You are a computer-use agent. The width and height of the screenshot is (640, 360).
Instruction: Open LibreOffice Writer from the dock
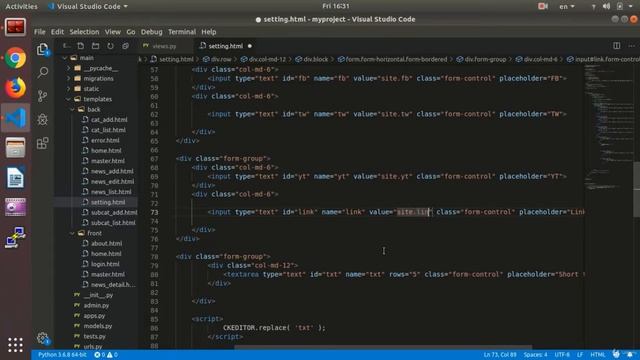(16, 178)
